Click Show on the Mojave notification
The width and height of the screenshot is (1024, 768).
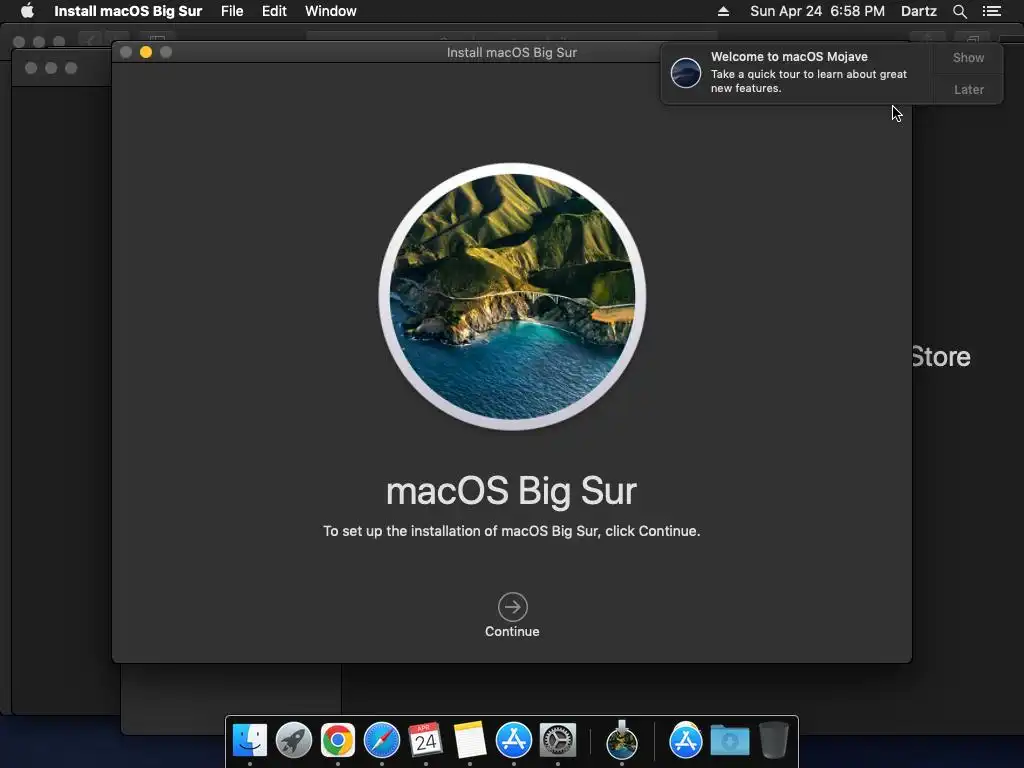968,57
